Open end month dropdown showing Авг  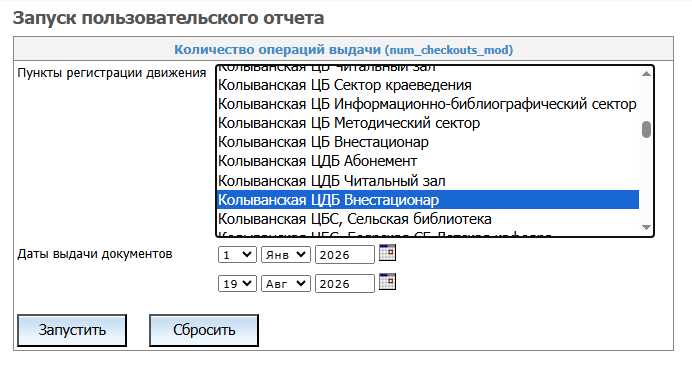pyautogui.click(x=286, y=284)
